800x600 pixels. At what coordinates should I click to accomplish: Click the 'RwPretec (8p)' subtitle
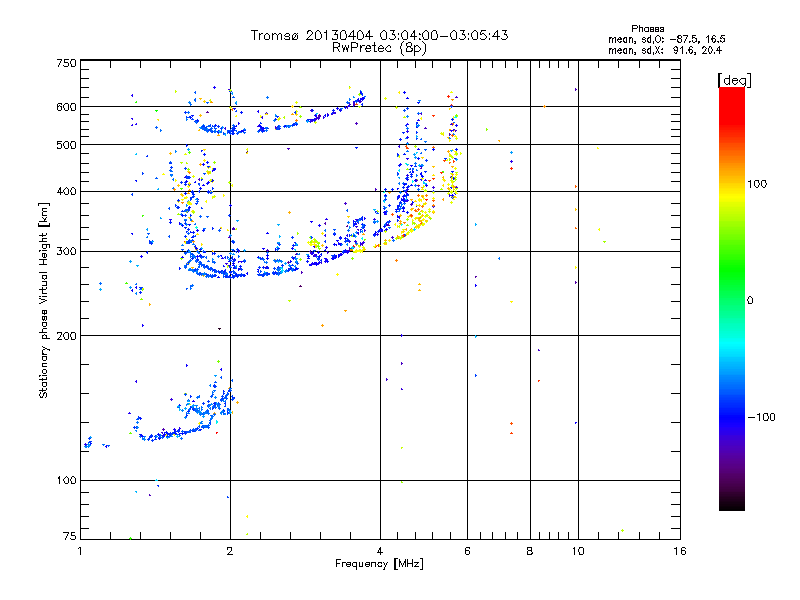pos(379,48)
